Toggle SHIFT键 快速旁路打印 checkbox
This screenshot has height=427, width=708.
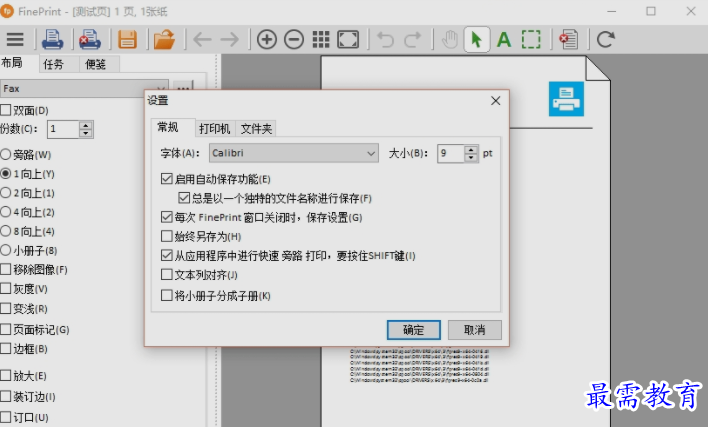pyautogui.click(x=167, y=255)
